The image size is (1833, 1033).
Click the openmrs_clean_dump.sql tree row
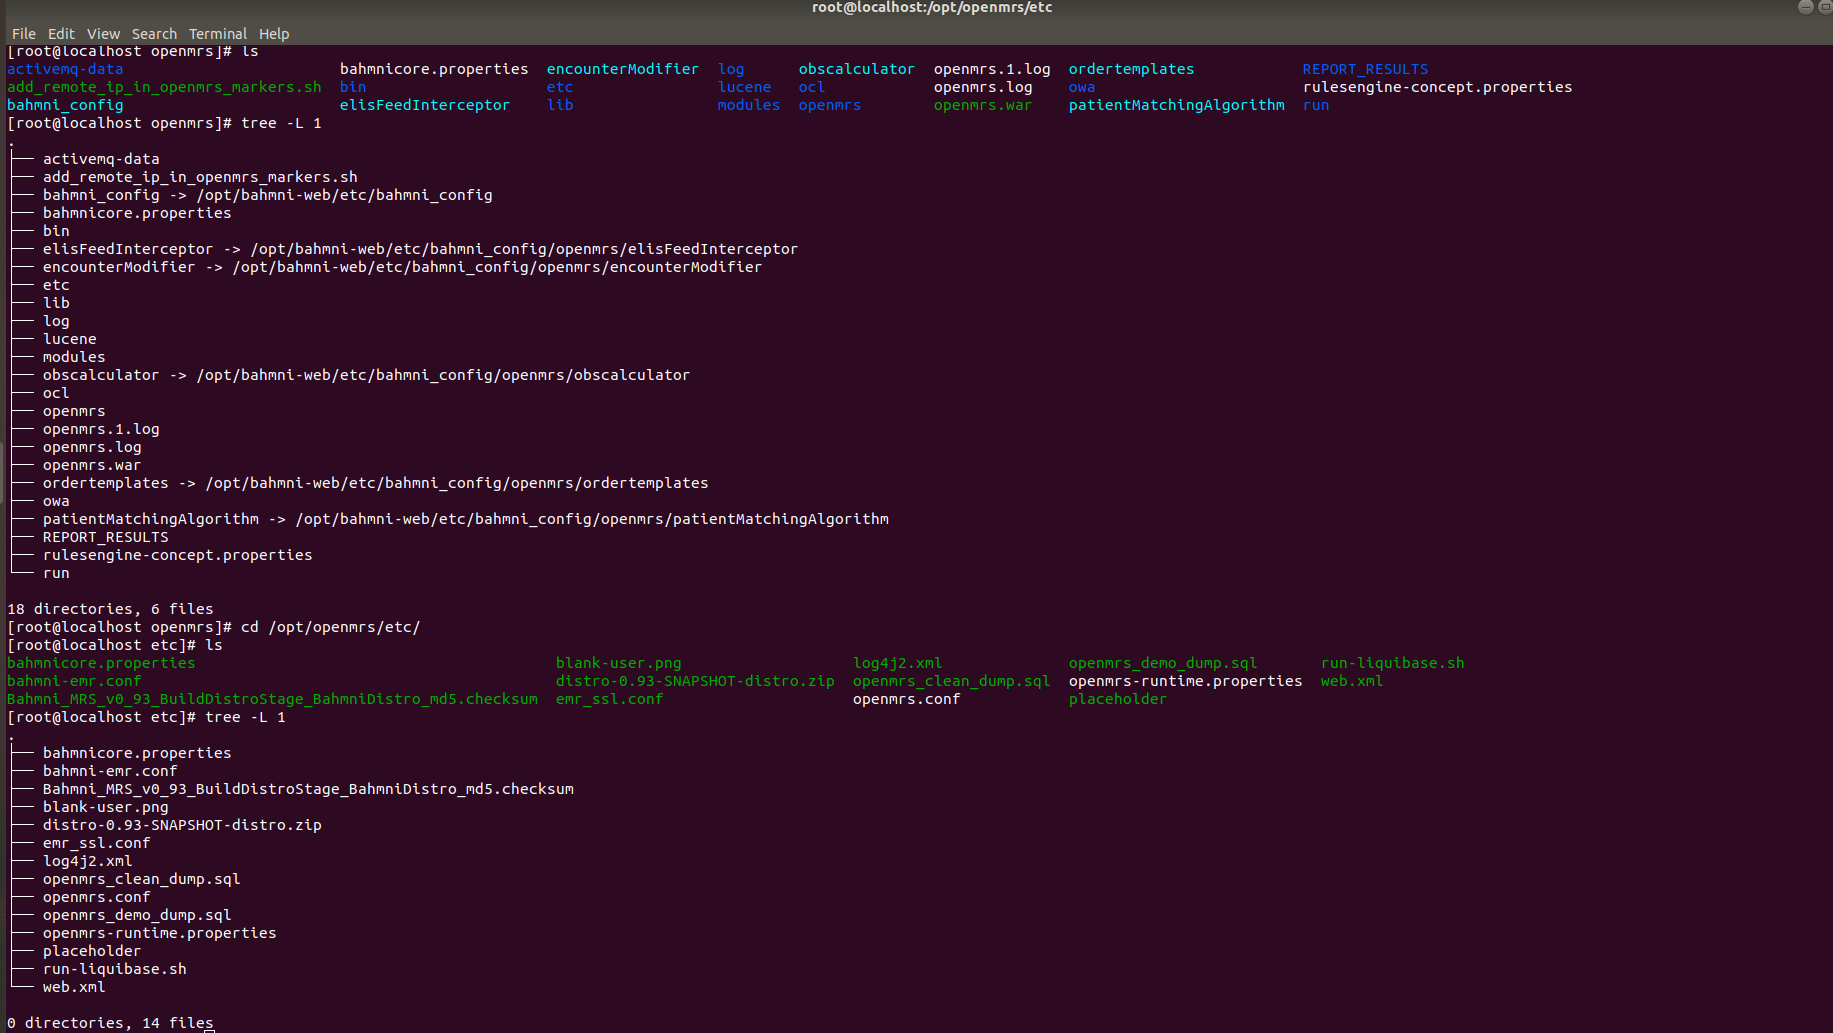pyautogui.click(x=141, y=879)
